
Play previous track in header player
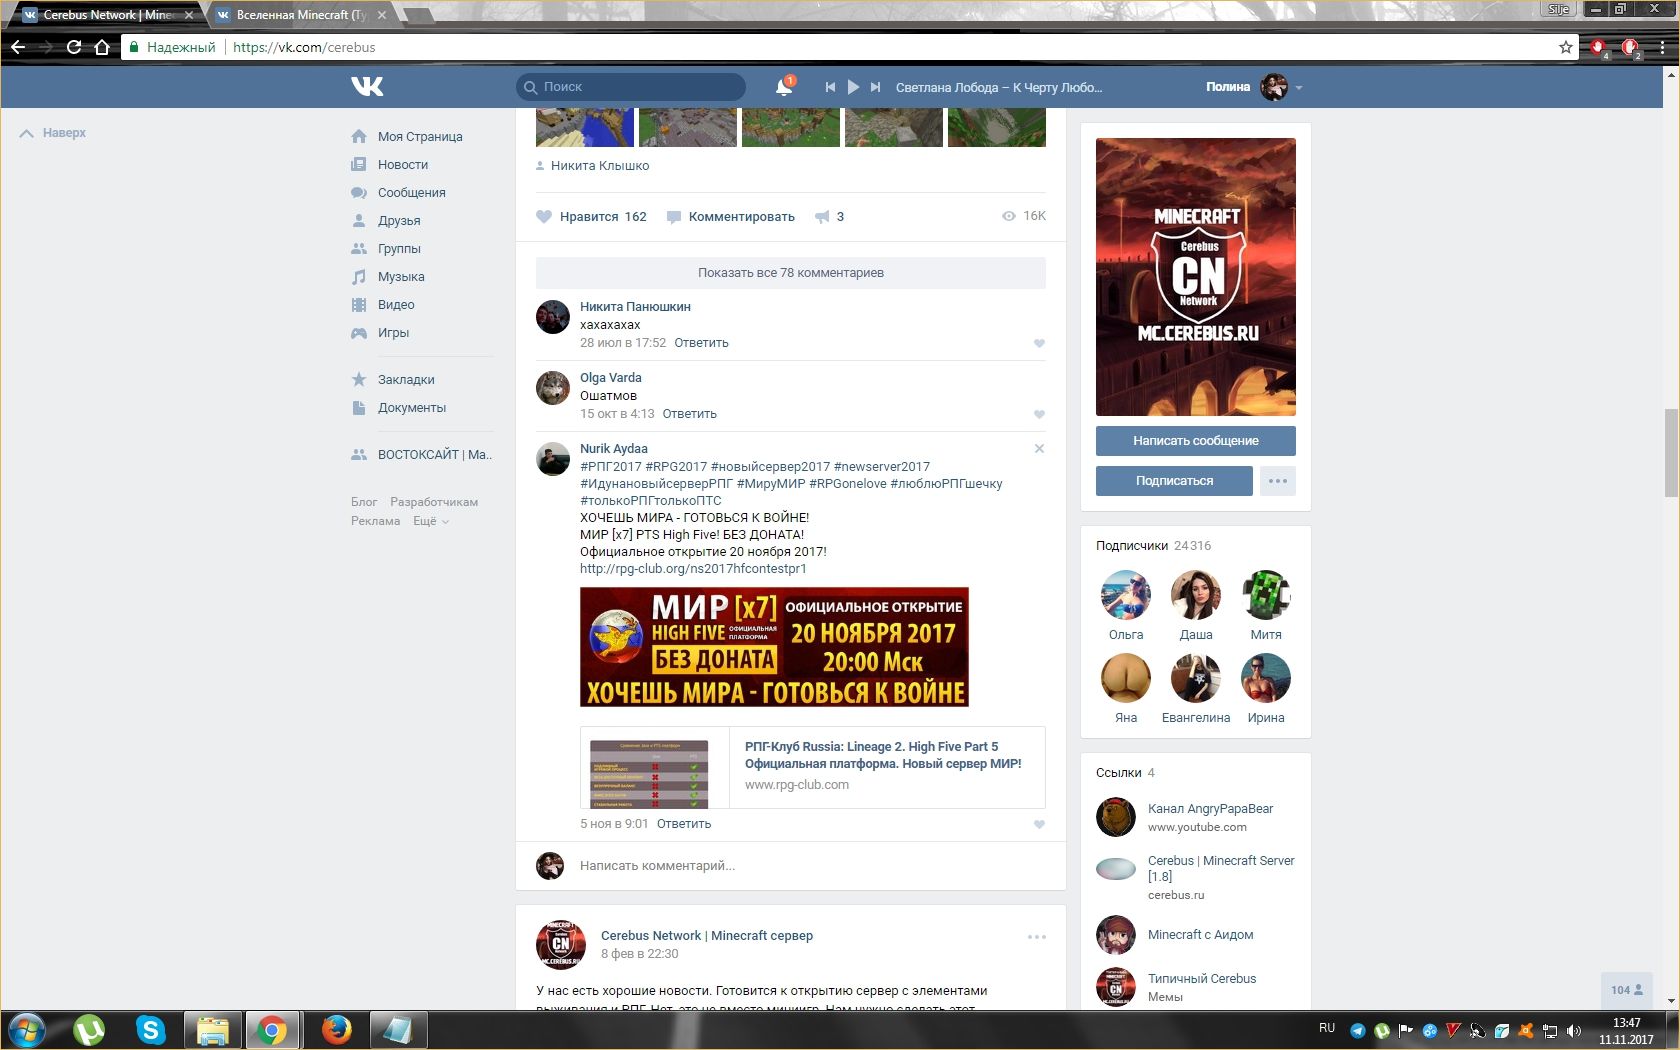[830, 87]
